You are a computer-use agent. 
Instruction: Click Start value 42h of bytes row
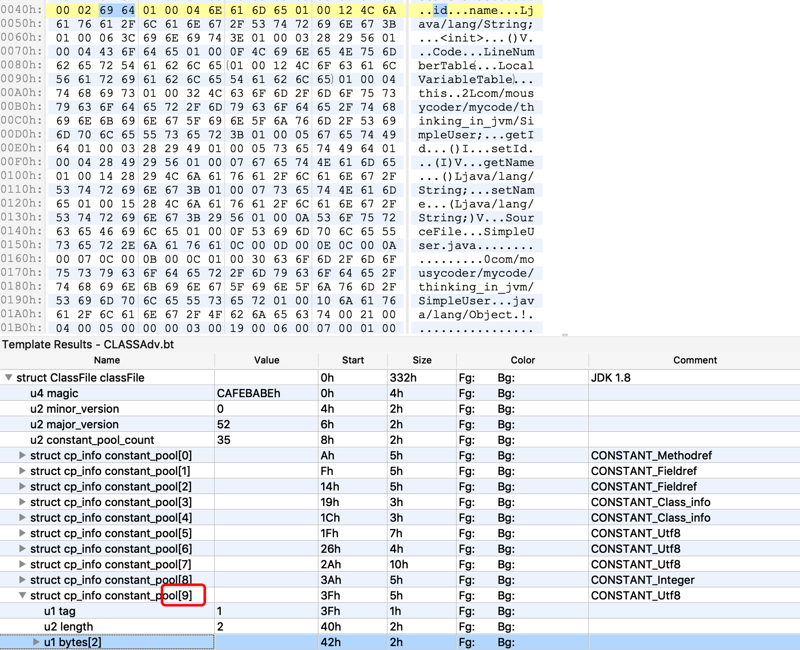(x=330, y=642)
